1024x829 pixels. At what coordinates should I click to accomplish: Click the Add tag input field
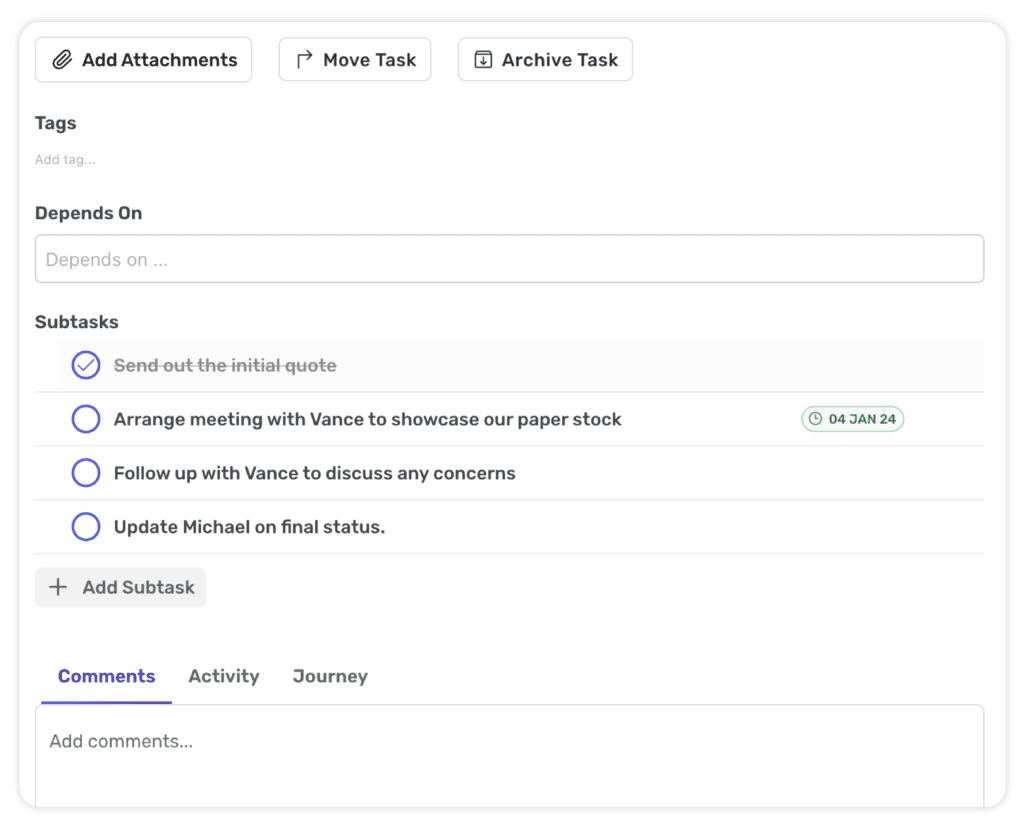point(66,159)
